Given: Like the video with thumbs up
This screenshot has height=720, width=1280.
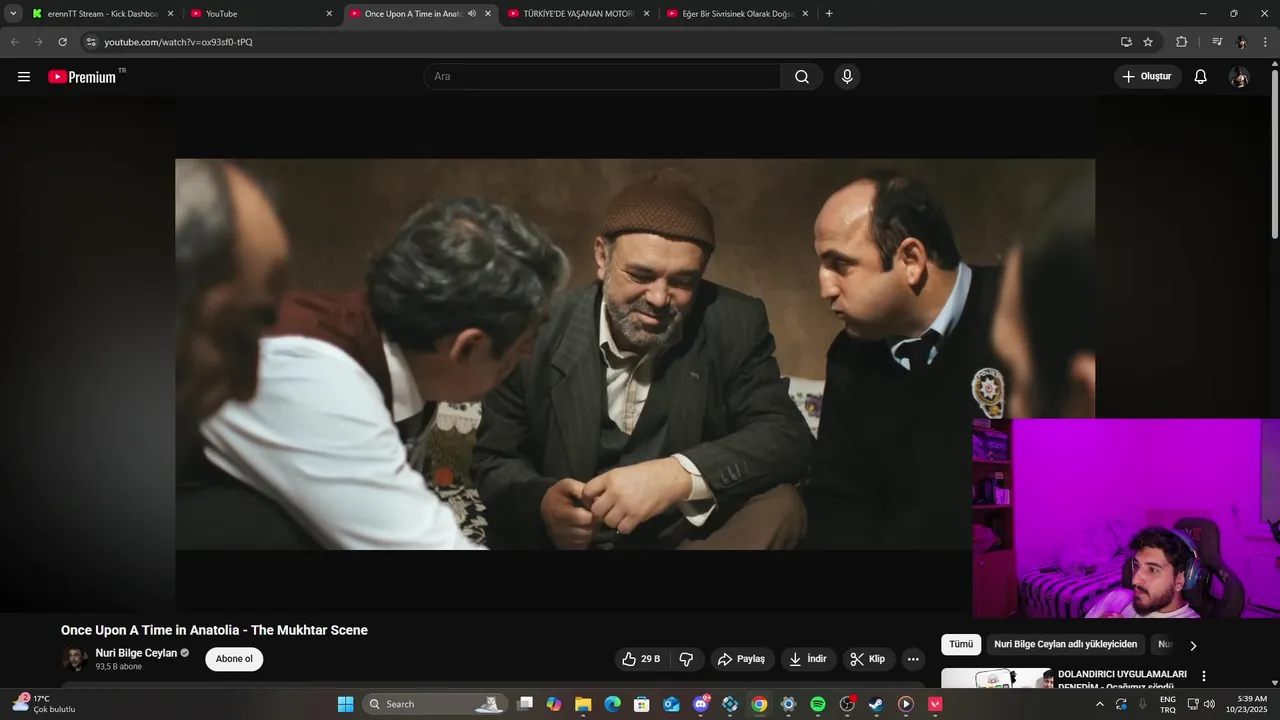Looking at the screenshot, I should pyautogui.click(x=642, y=659).
